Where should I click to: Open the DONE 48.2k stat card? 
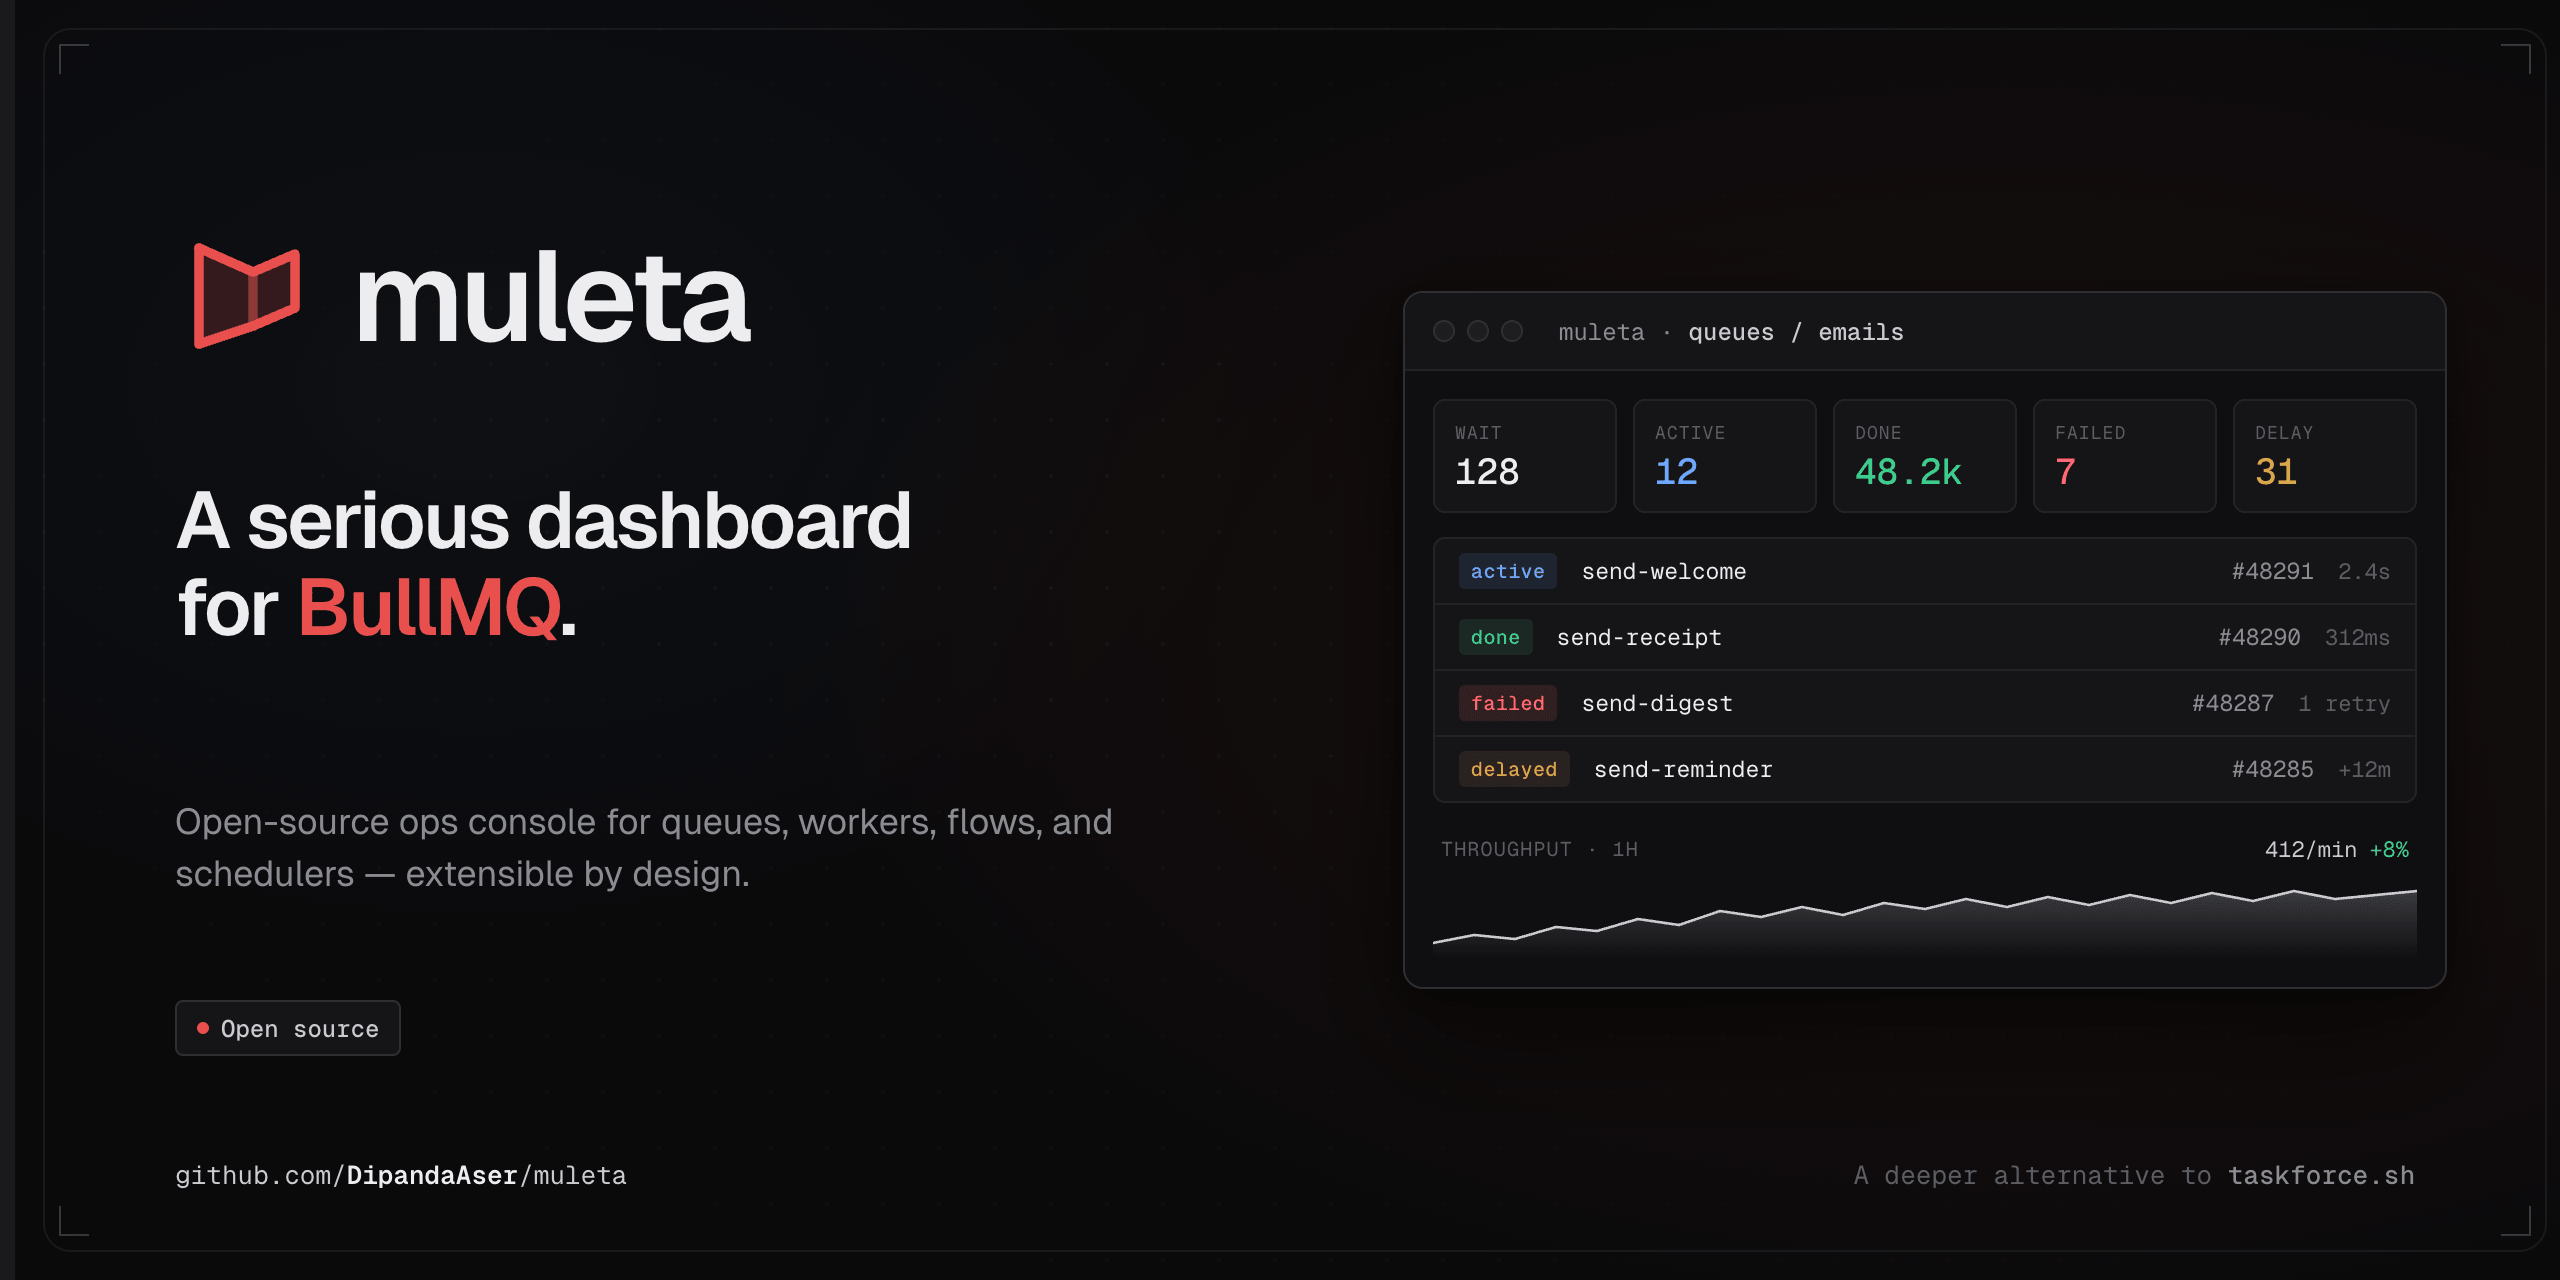point(1924,456)
